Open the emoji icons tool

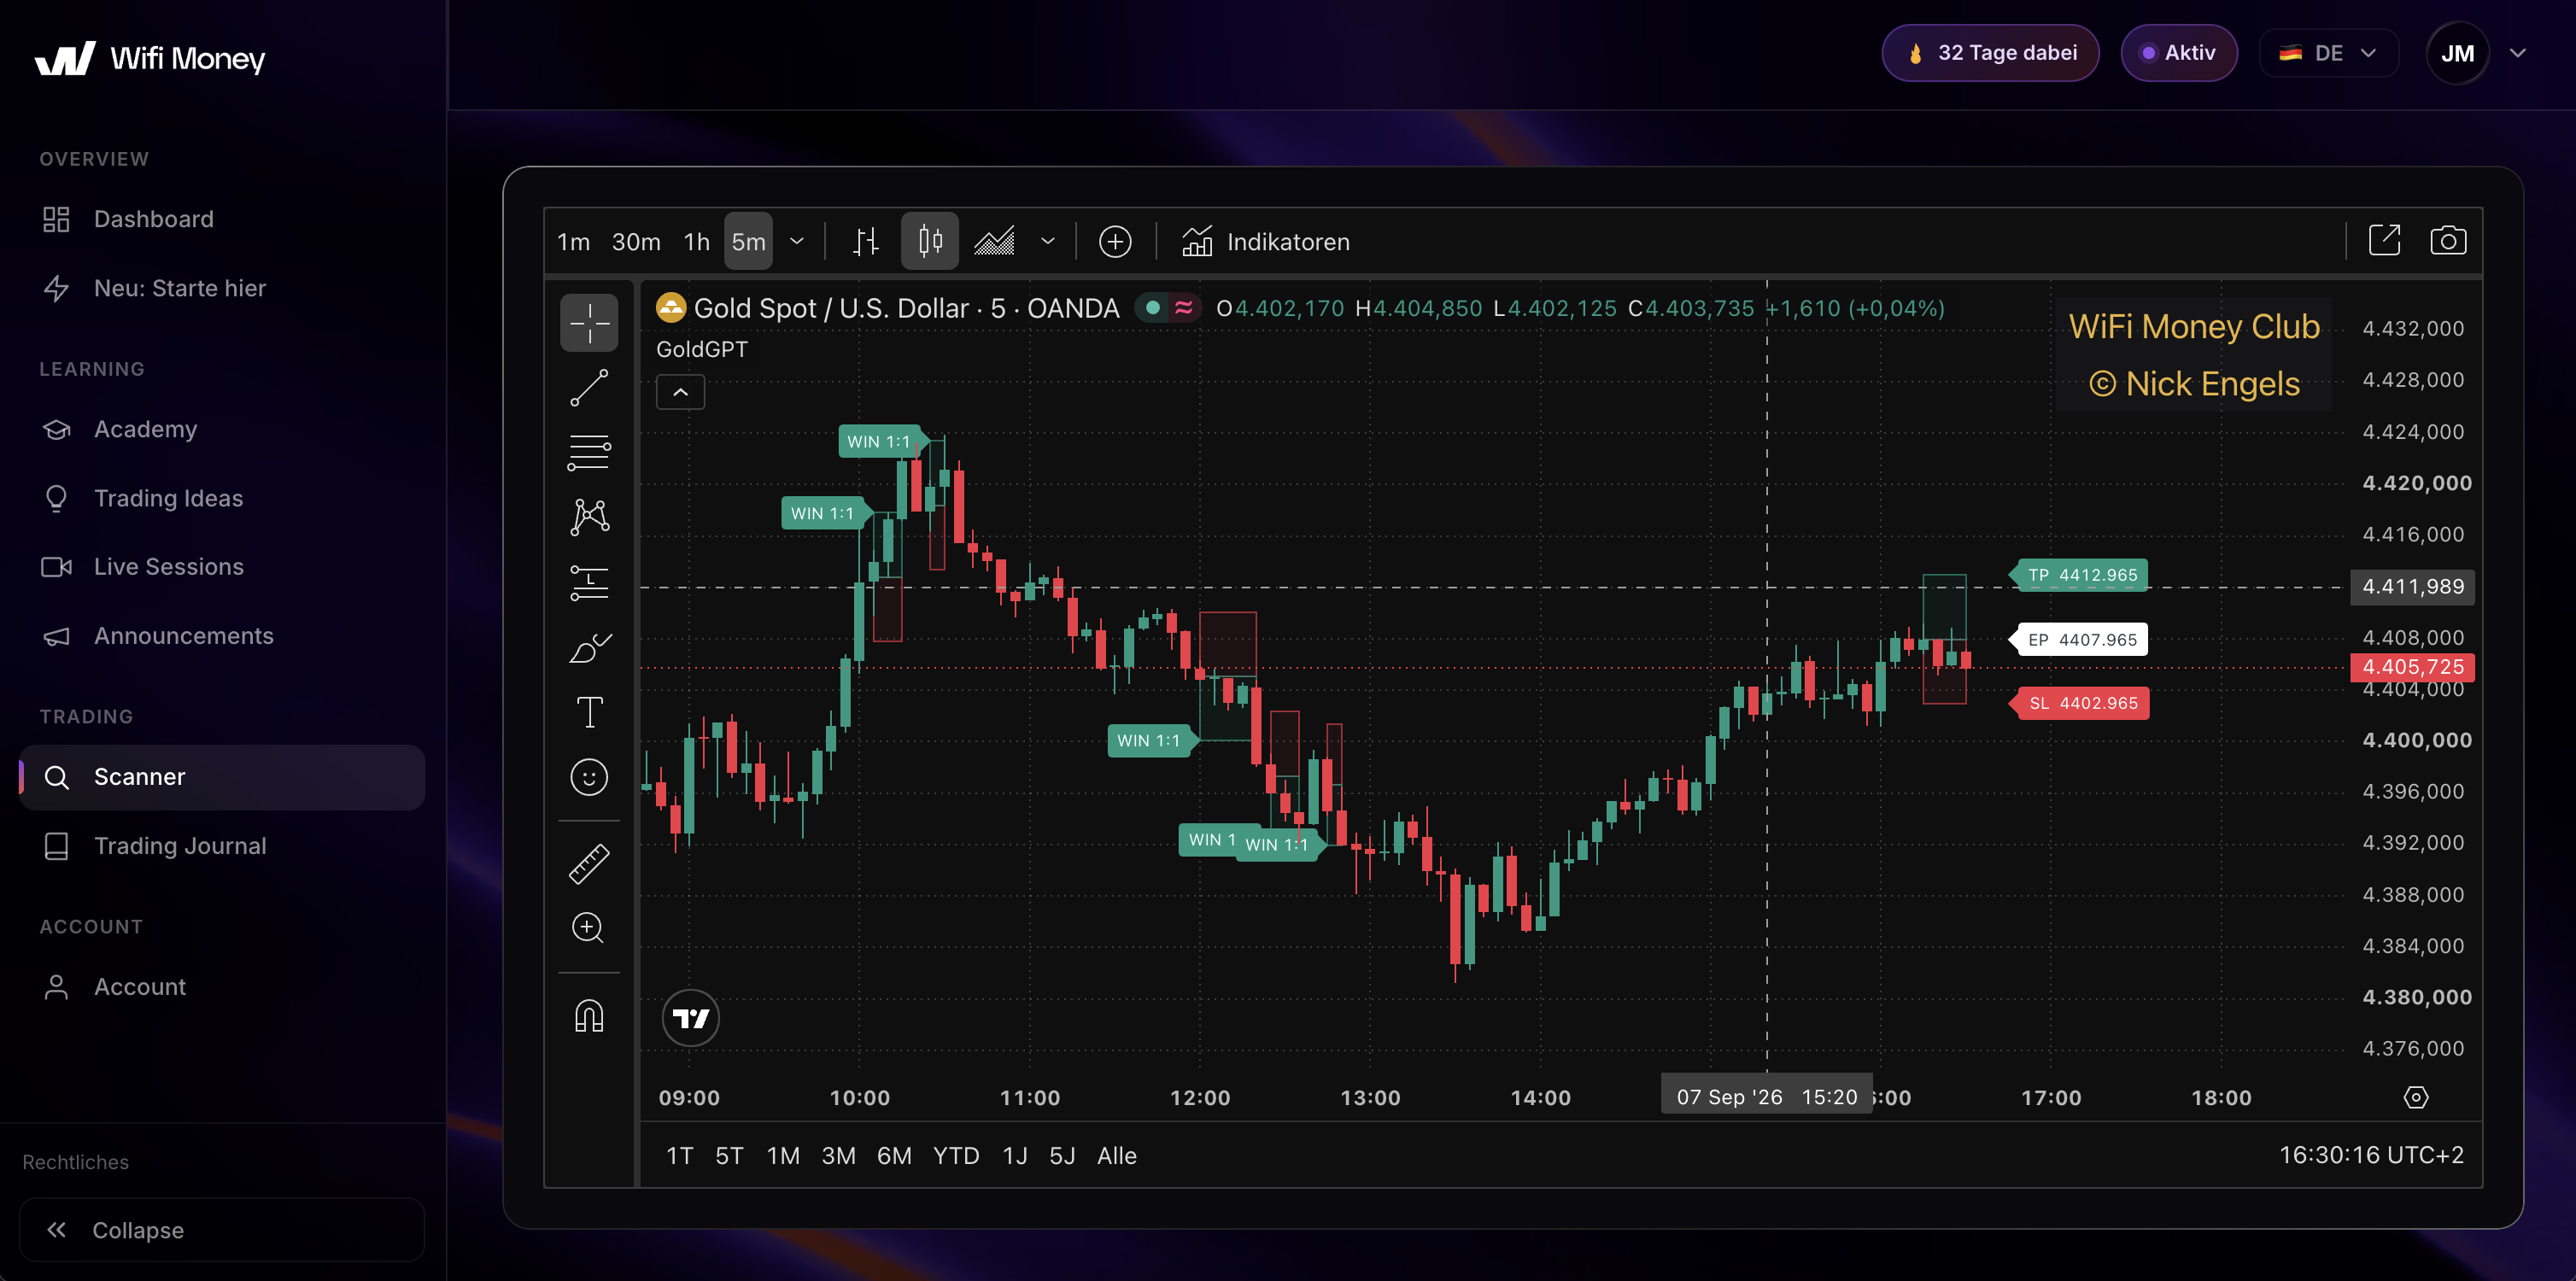(589, 777)
